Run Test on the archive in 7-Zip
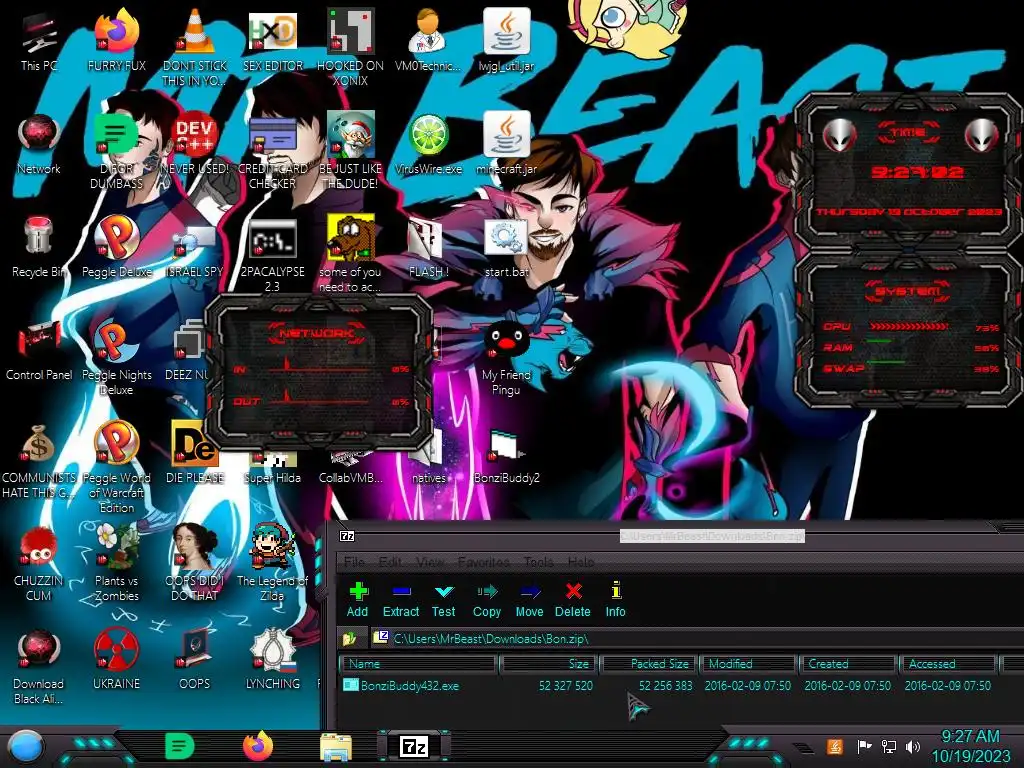Screen dimensions: 1024x768 443,600
